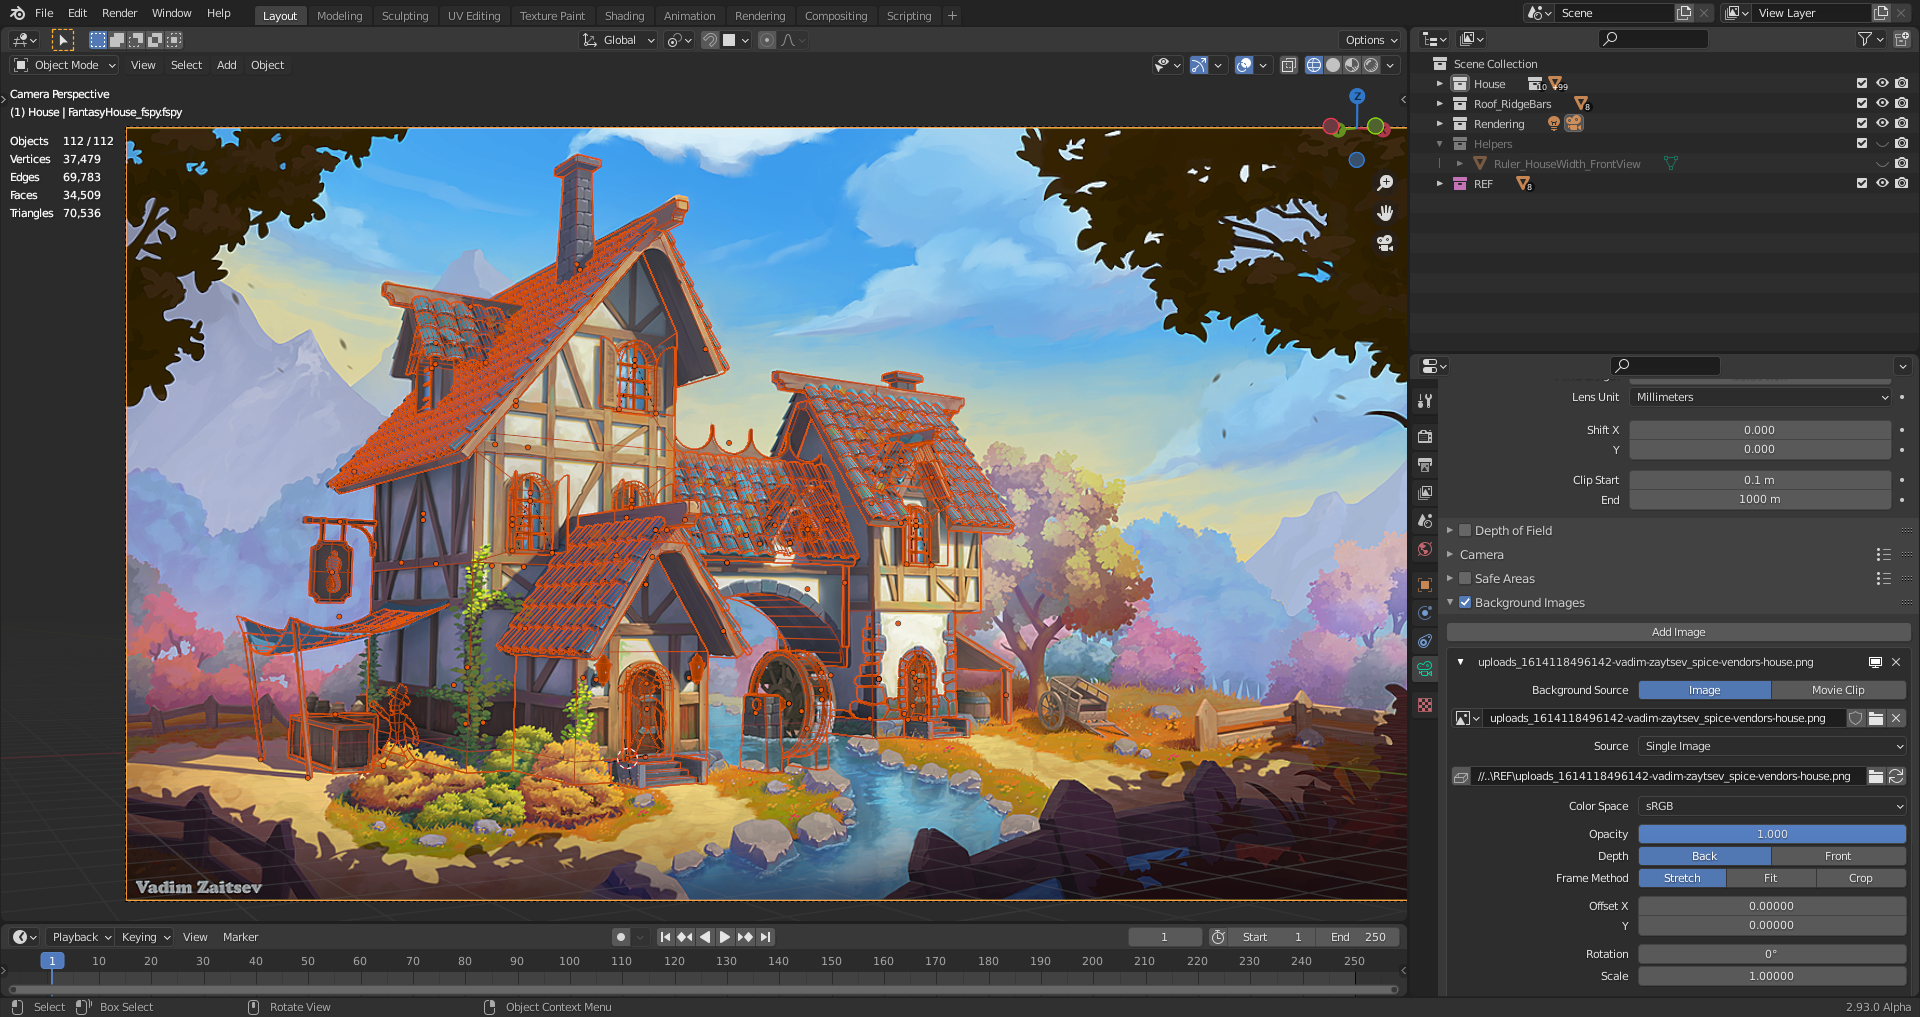Open the Camera Object Data properties tab
The height and width of the screenshot is (1017, 1920).
[1425, 669]
